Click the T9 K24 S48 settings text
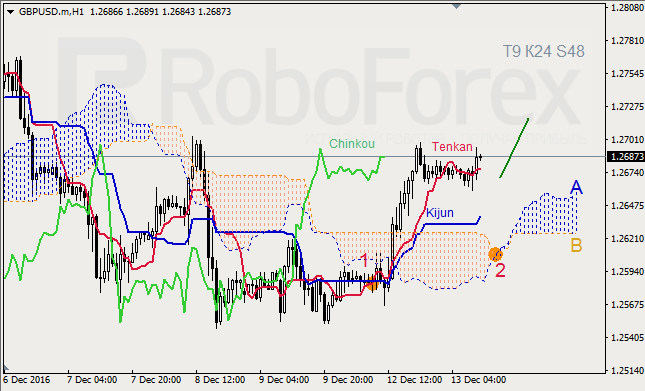 (543, 51)
